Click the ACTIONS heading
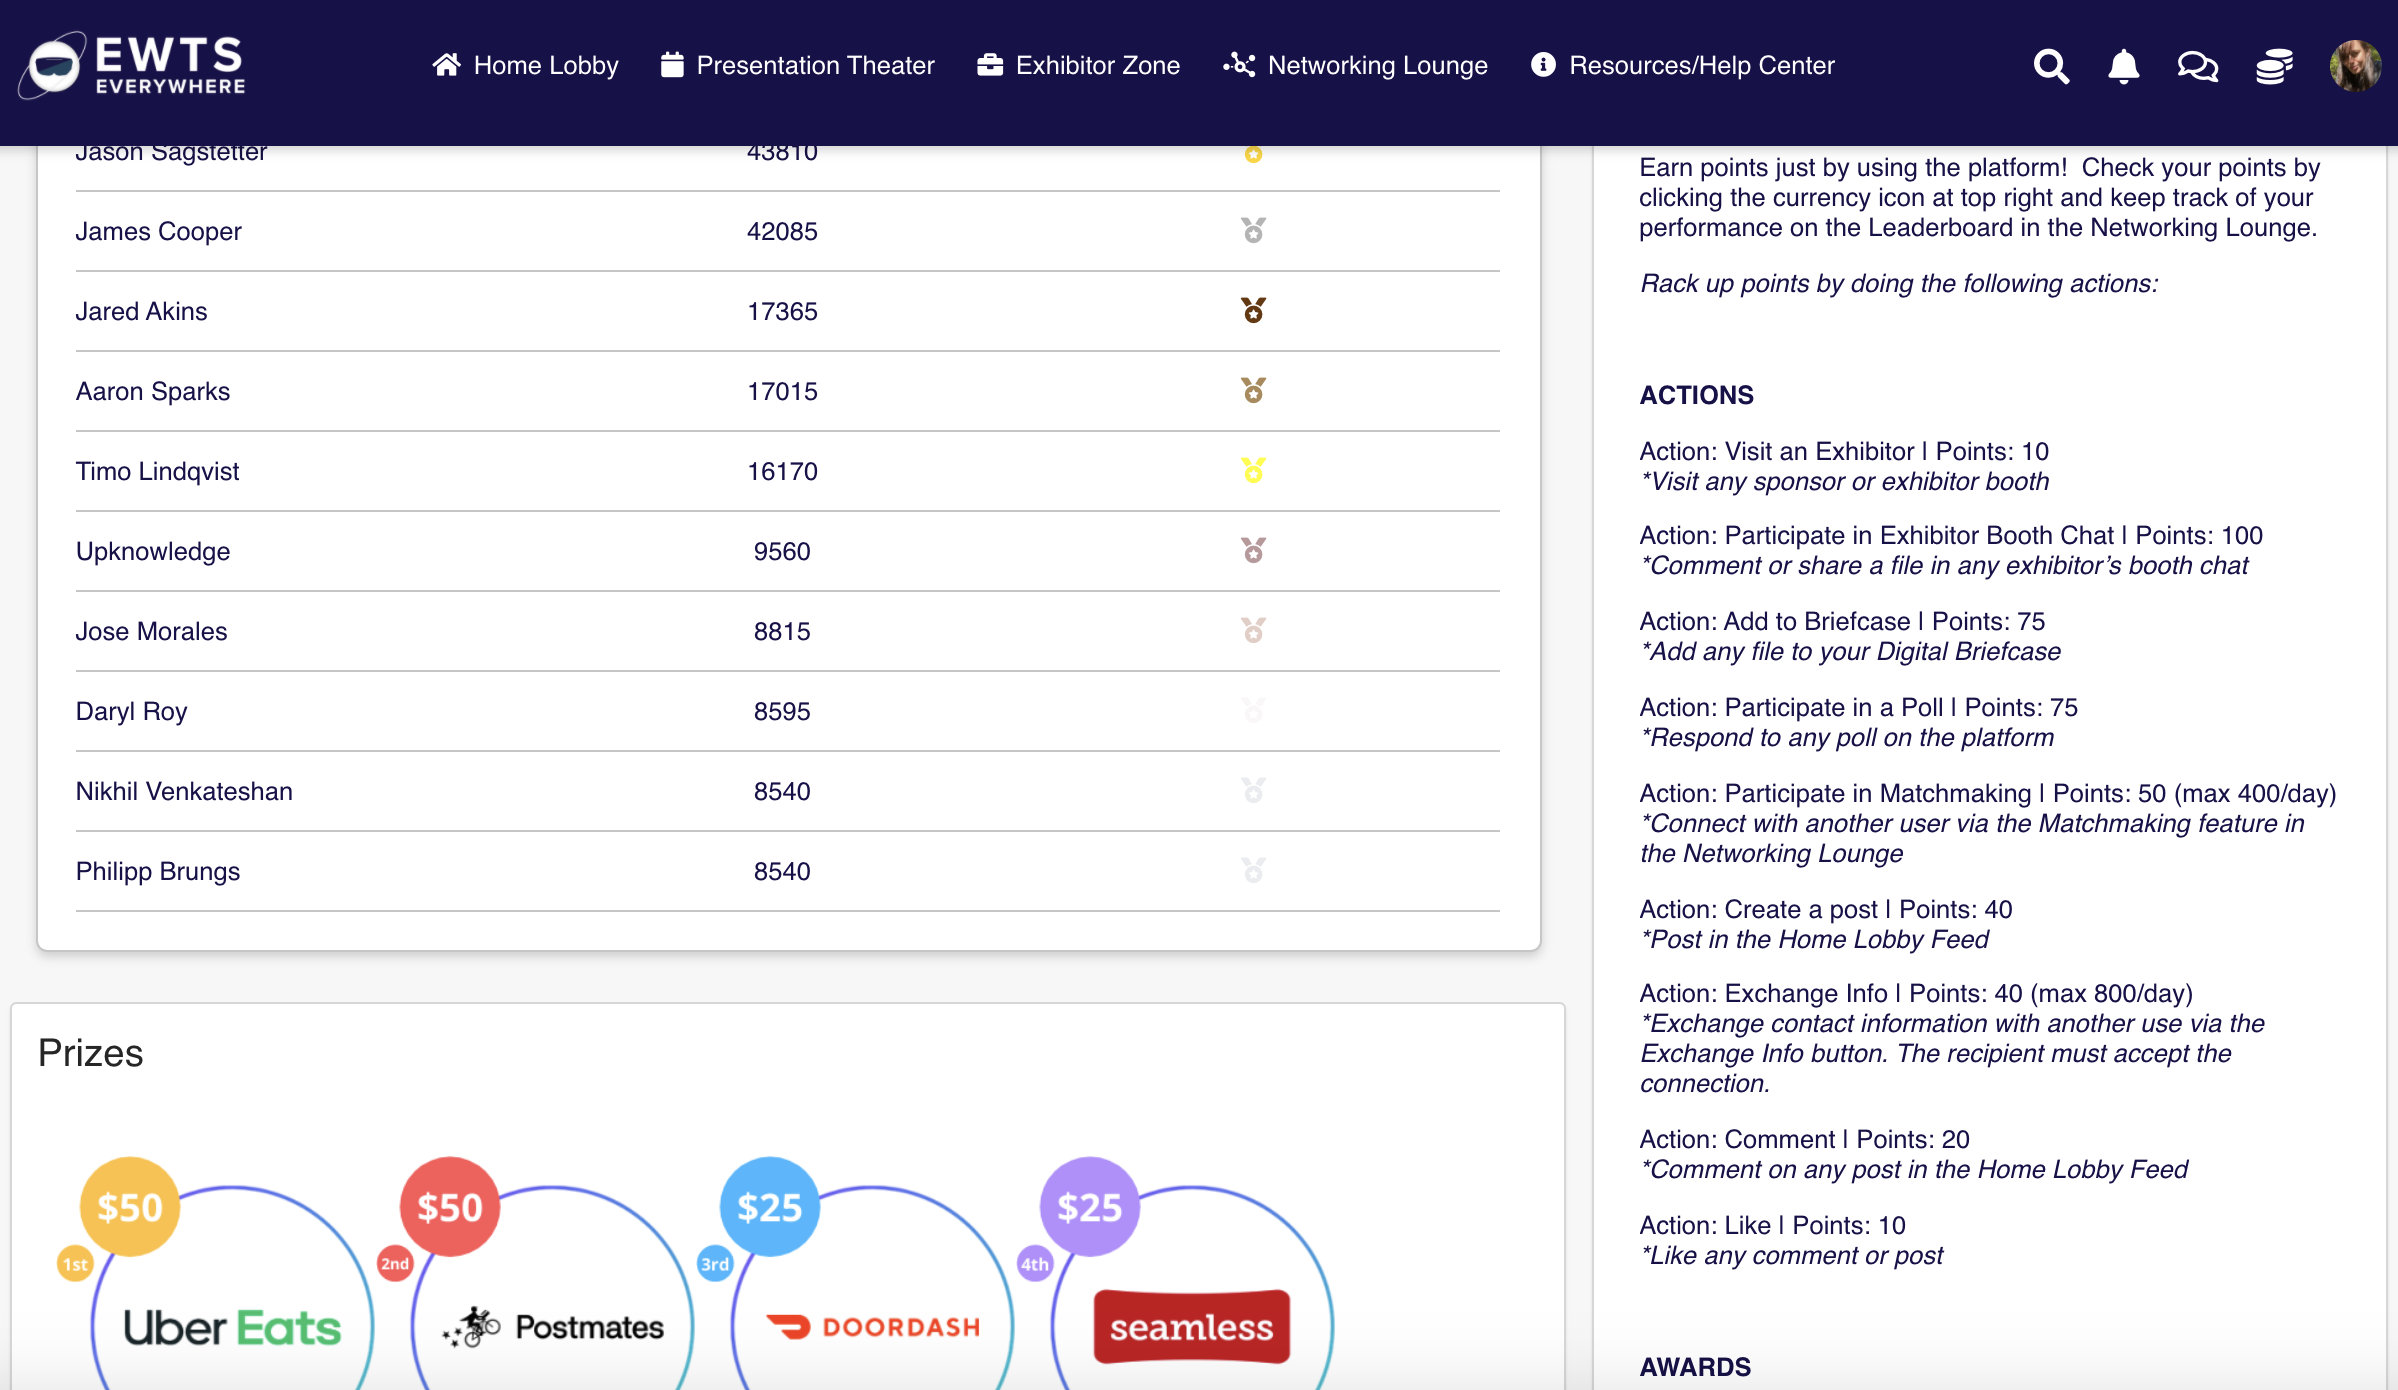The image size is (2398, 1390). [x=1696, y=395]
